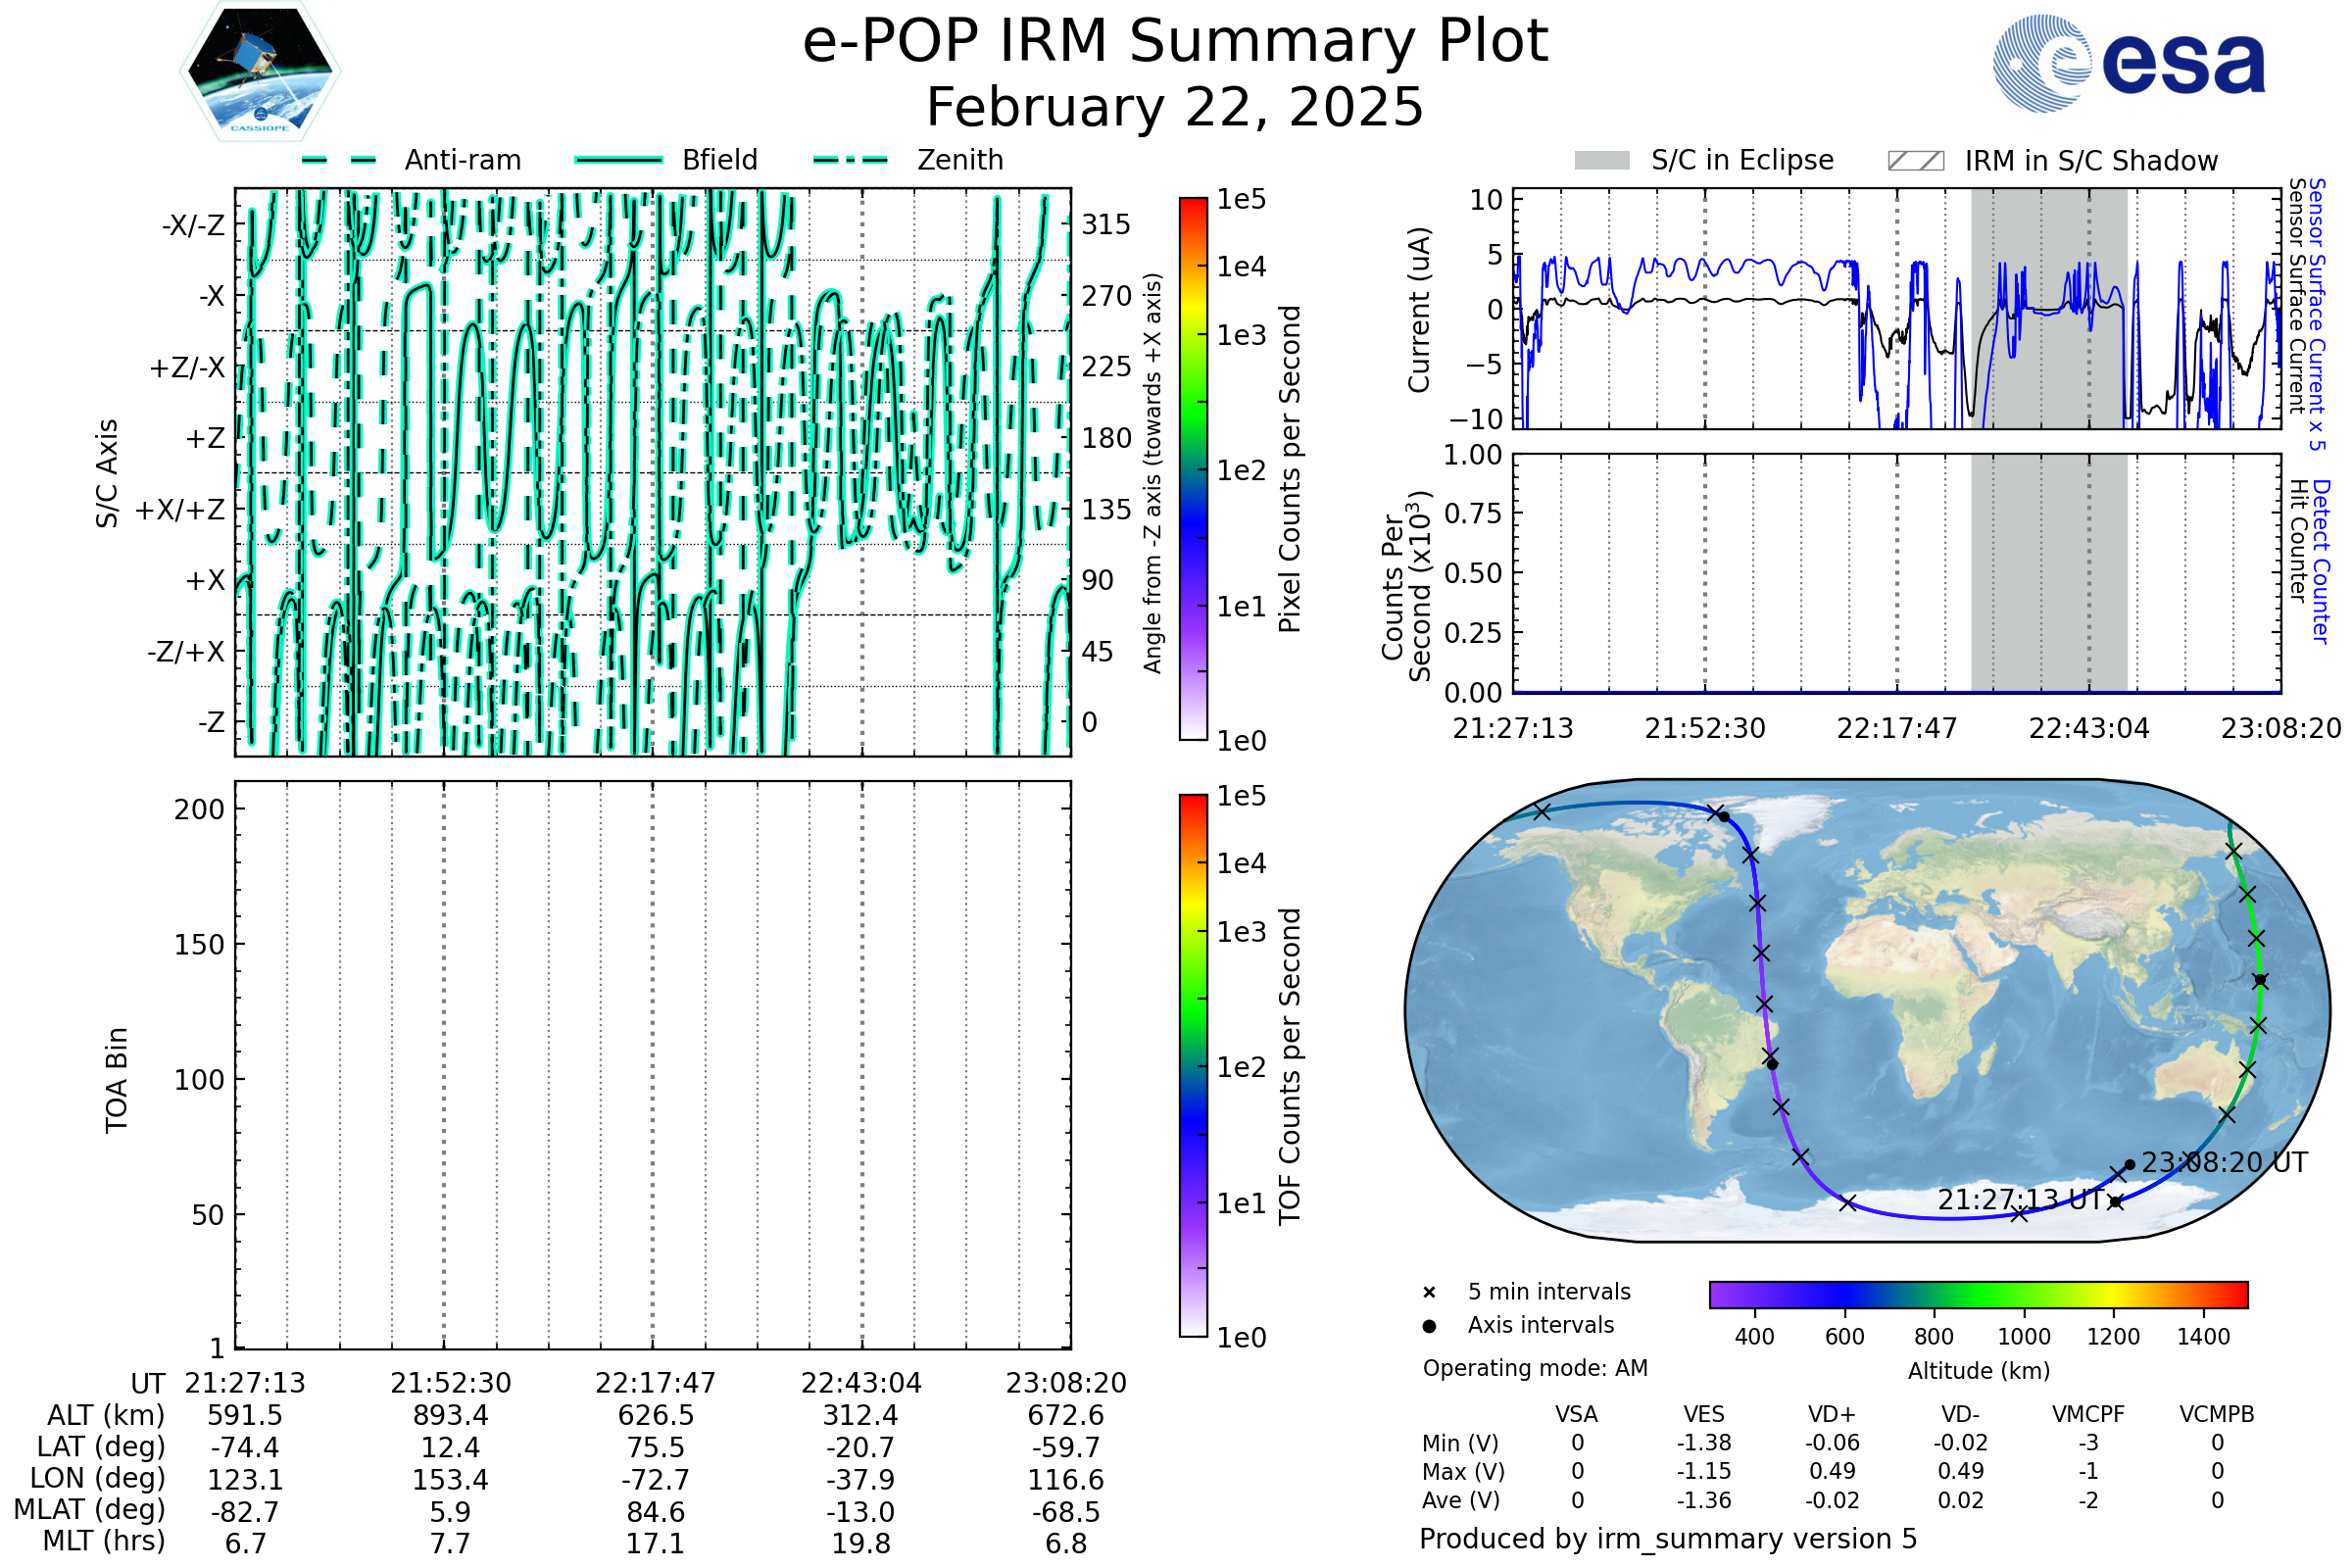Click the VES column header in voltage table
This screenshot has height=1568, width=2352.
point(1704,1414)
